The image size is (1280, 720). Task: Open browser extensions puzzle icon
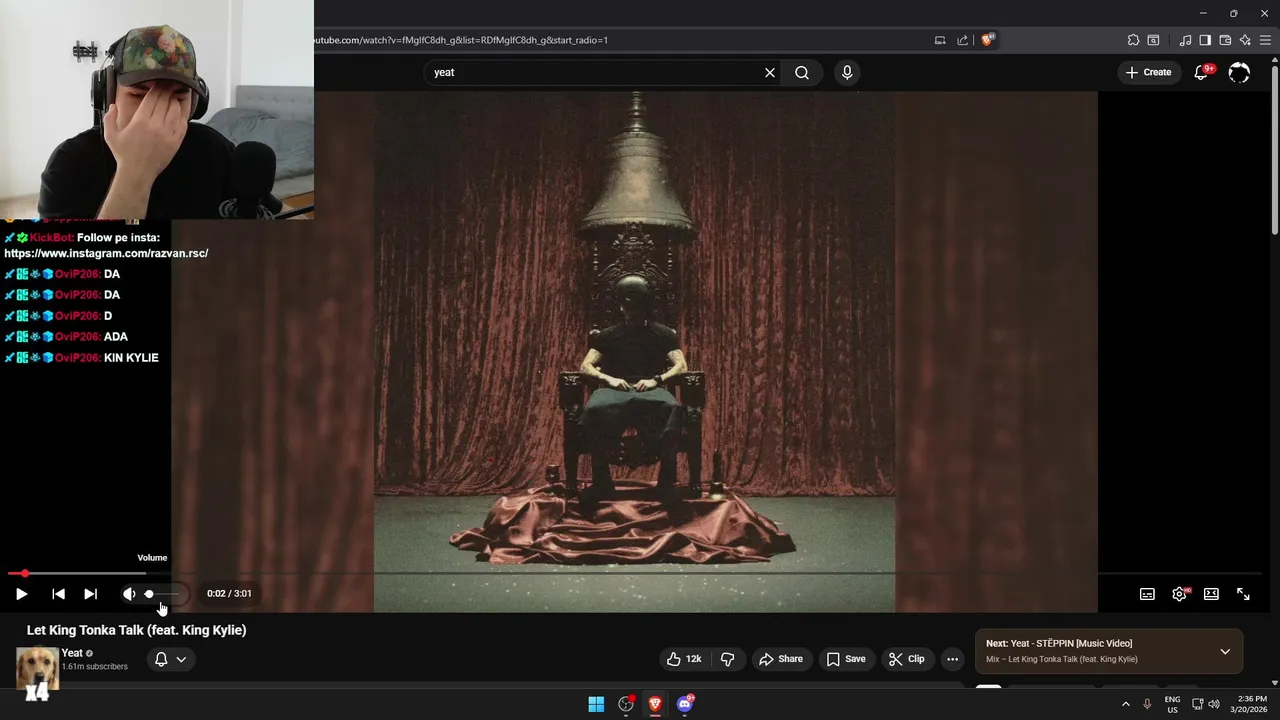pyautogui.click(x=1133, y=40)
